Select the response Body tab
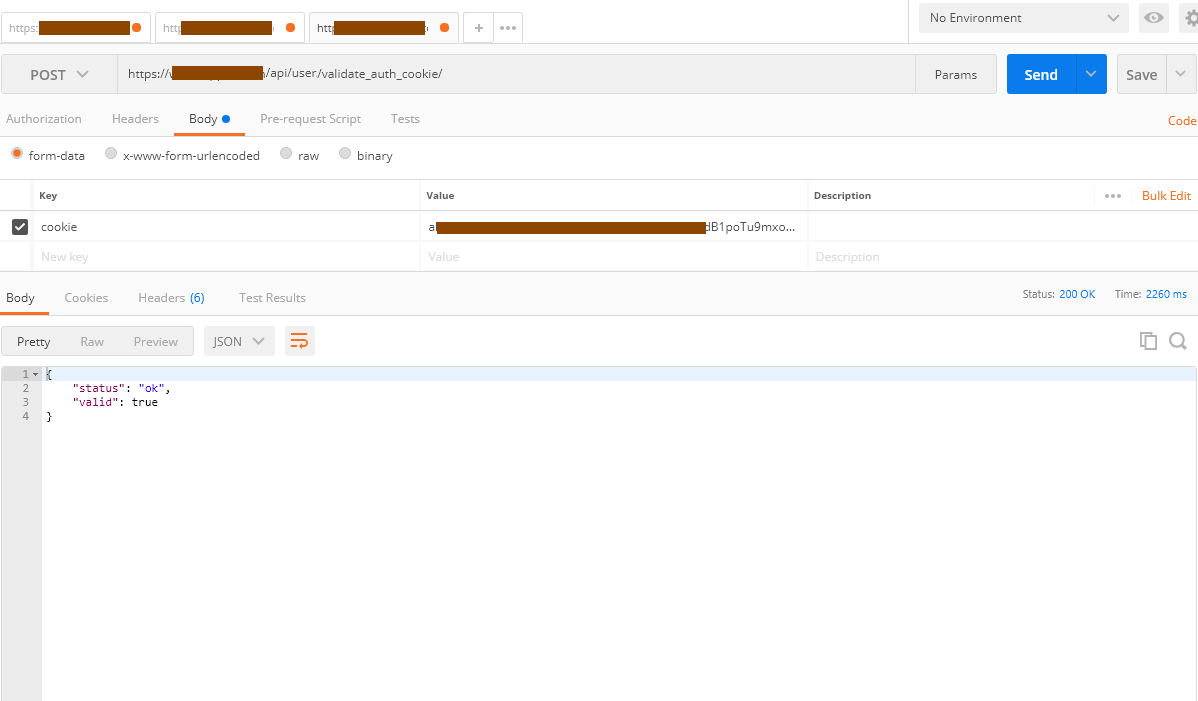The width and height of the screenshot is (1198, 701). (21, 298)
